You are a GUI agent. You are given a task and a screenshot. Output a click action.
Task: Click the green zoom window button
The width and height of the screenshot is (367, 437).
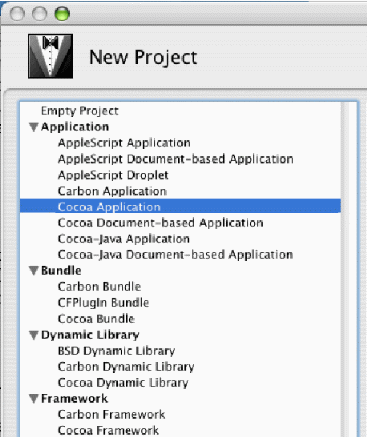coord(62,14)
